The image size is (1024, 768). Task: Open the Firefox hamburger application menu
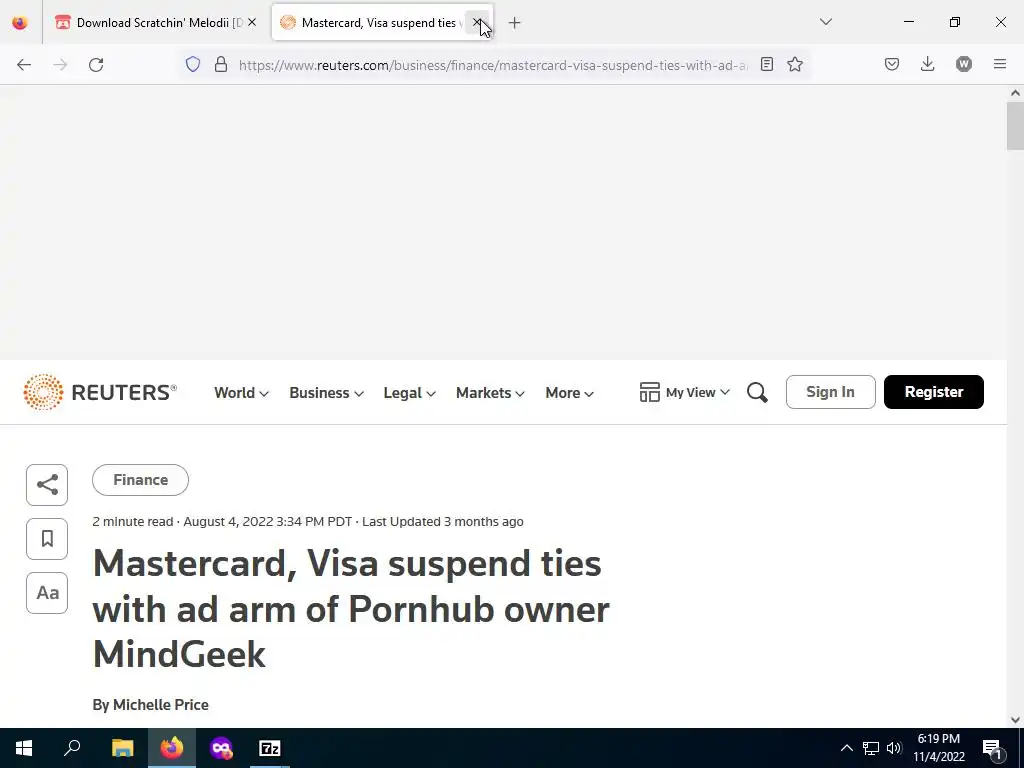(x=1000, y=64)
